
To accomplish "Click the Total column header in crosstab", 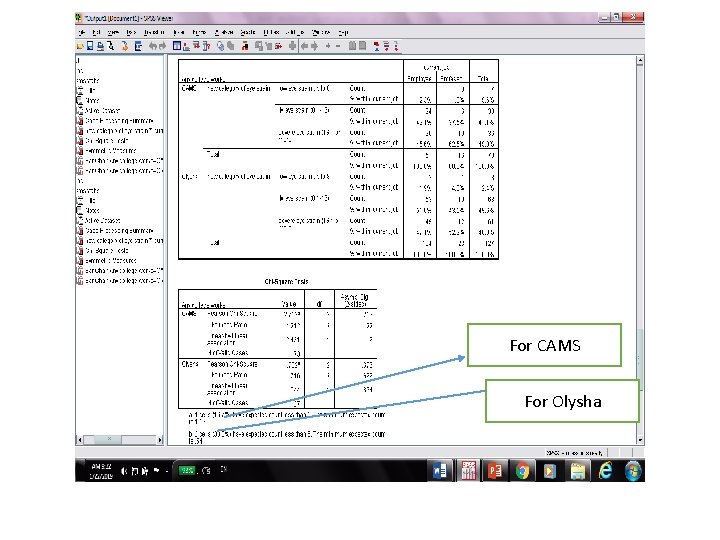I will tap(483, 79).
